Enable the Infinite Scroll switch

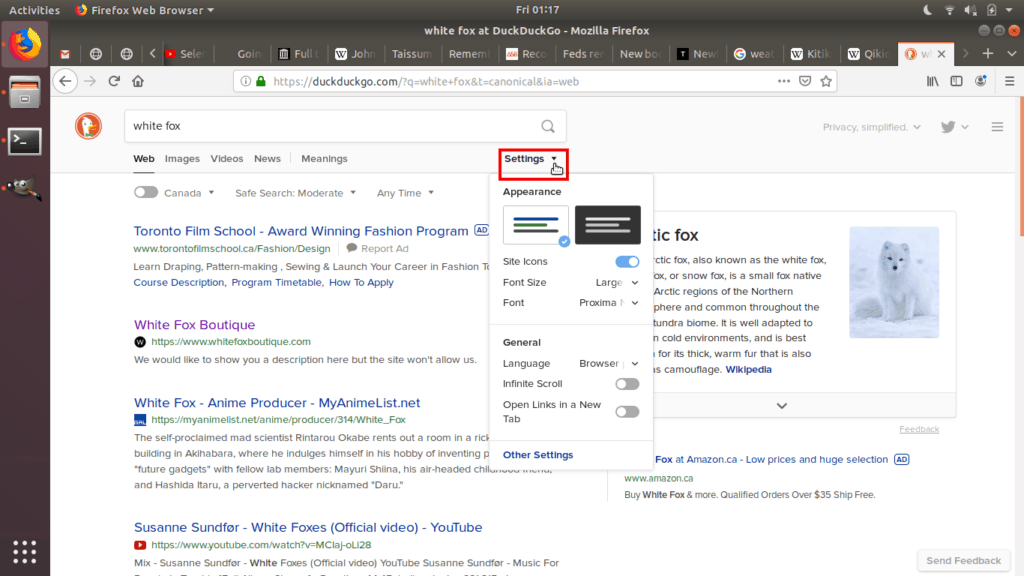coord(627,384)
